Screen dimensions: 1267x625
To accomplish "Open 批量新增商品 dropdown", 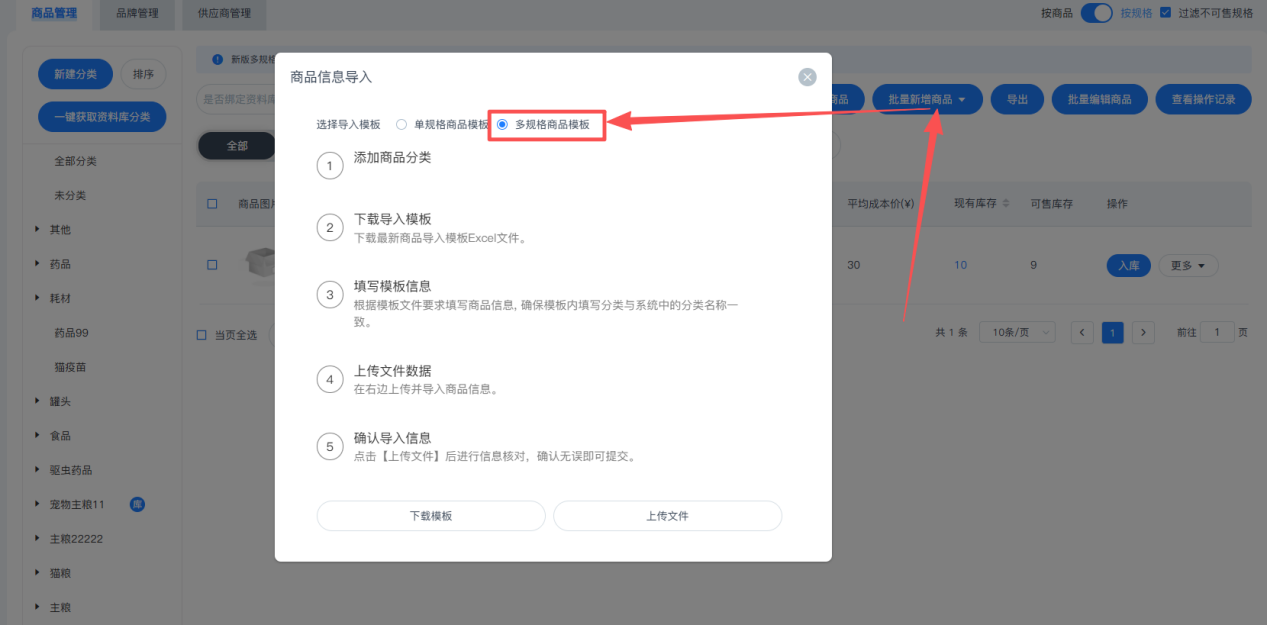I will [927, 99].
